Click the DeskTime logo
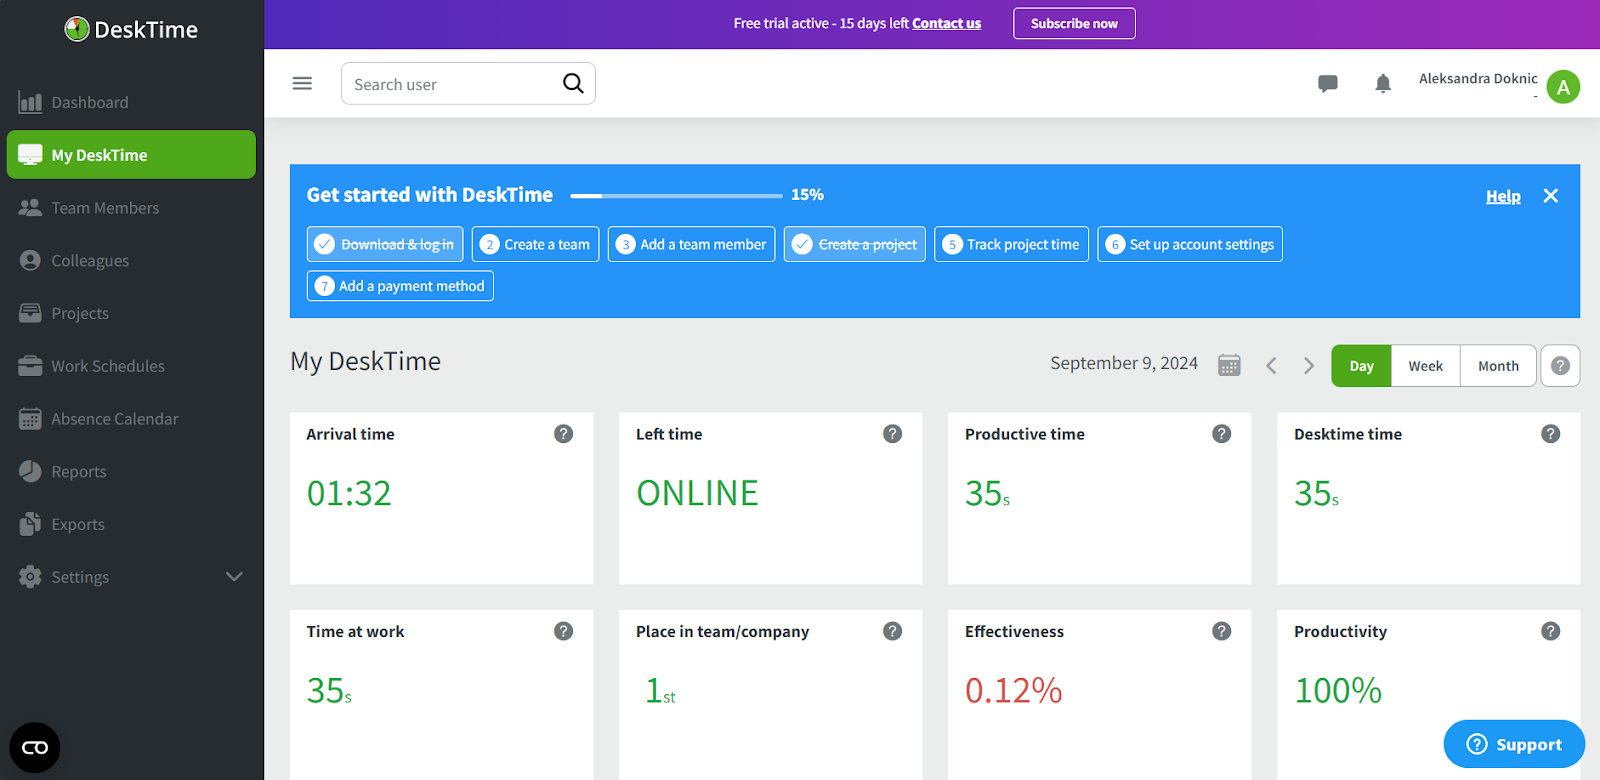Image resolution: width=1600 pixels, height=780 pixels. (131, 29)
